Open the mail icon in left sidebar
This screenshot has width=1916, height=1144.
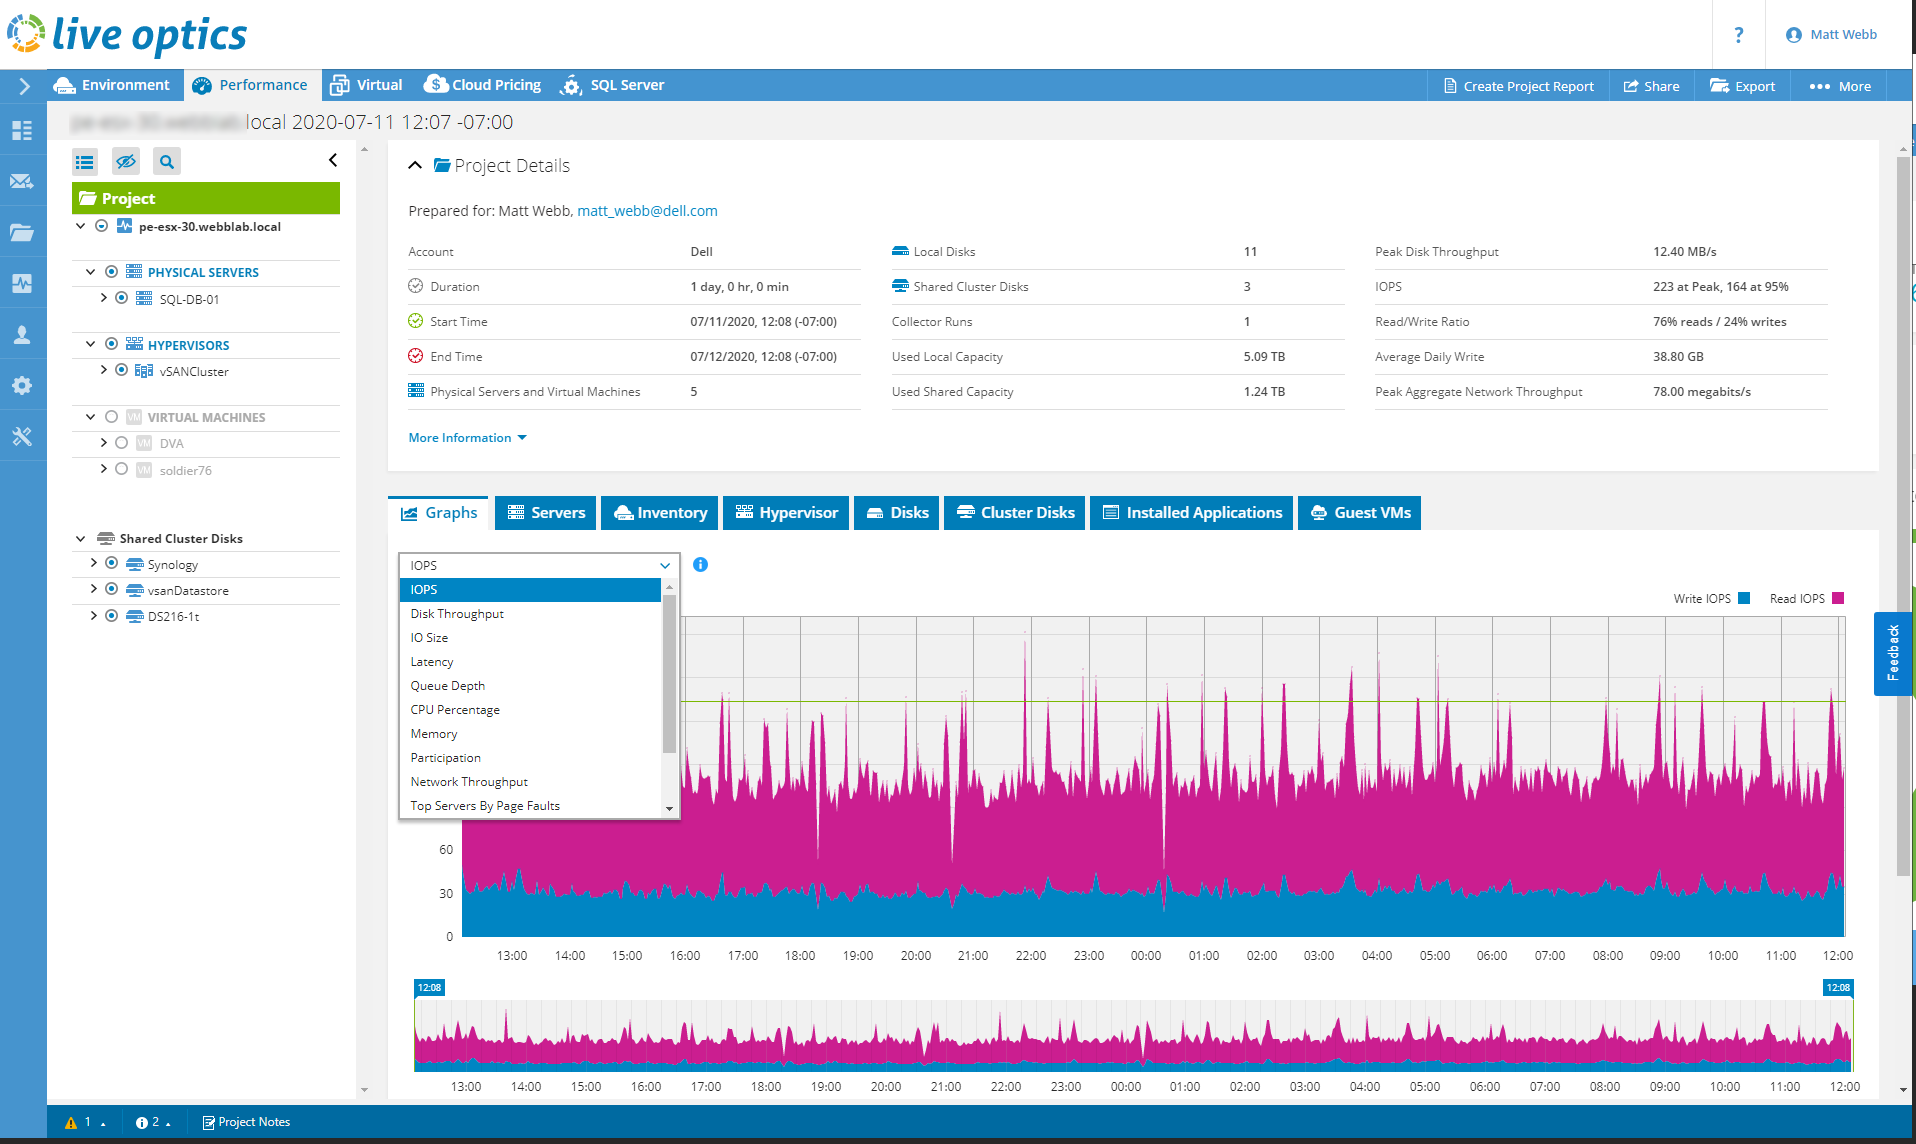coord(22,182)
